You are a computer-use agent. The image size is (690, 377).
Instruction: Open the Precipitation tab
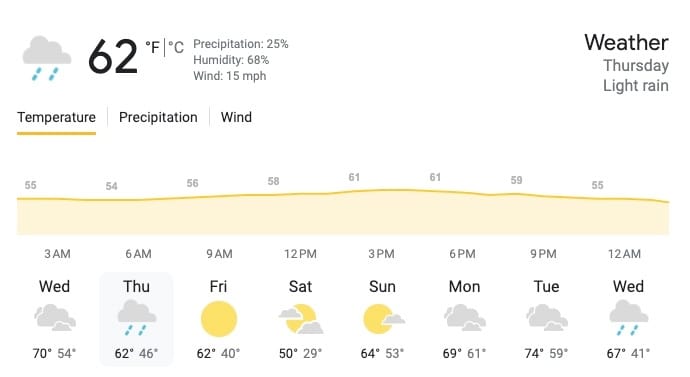coord(158,117)
